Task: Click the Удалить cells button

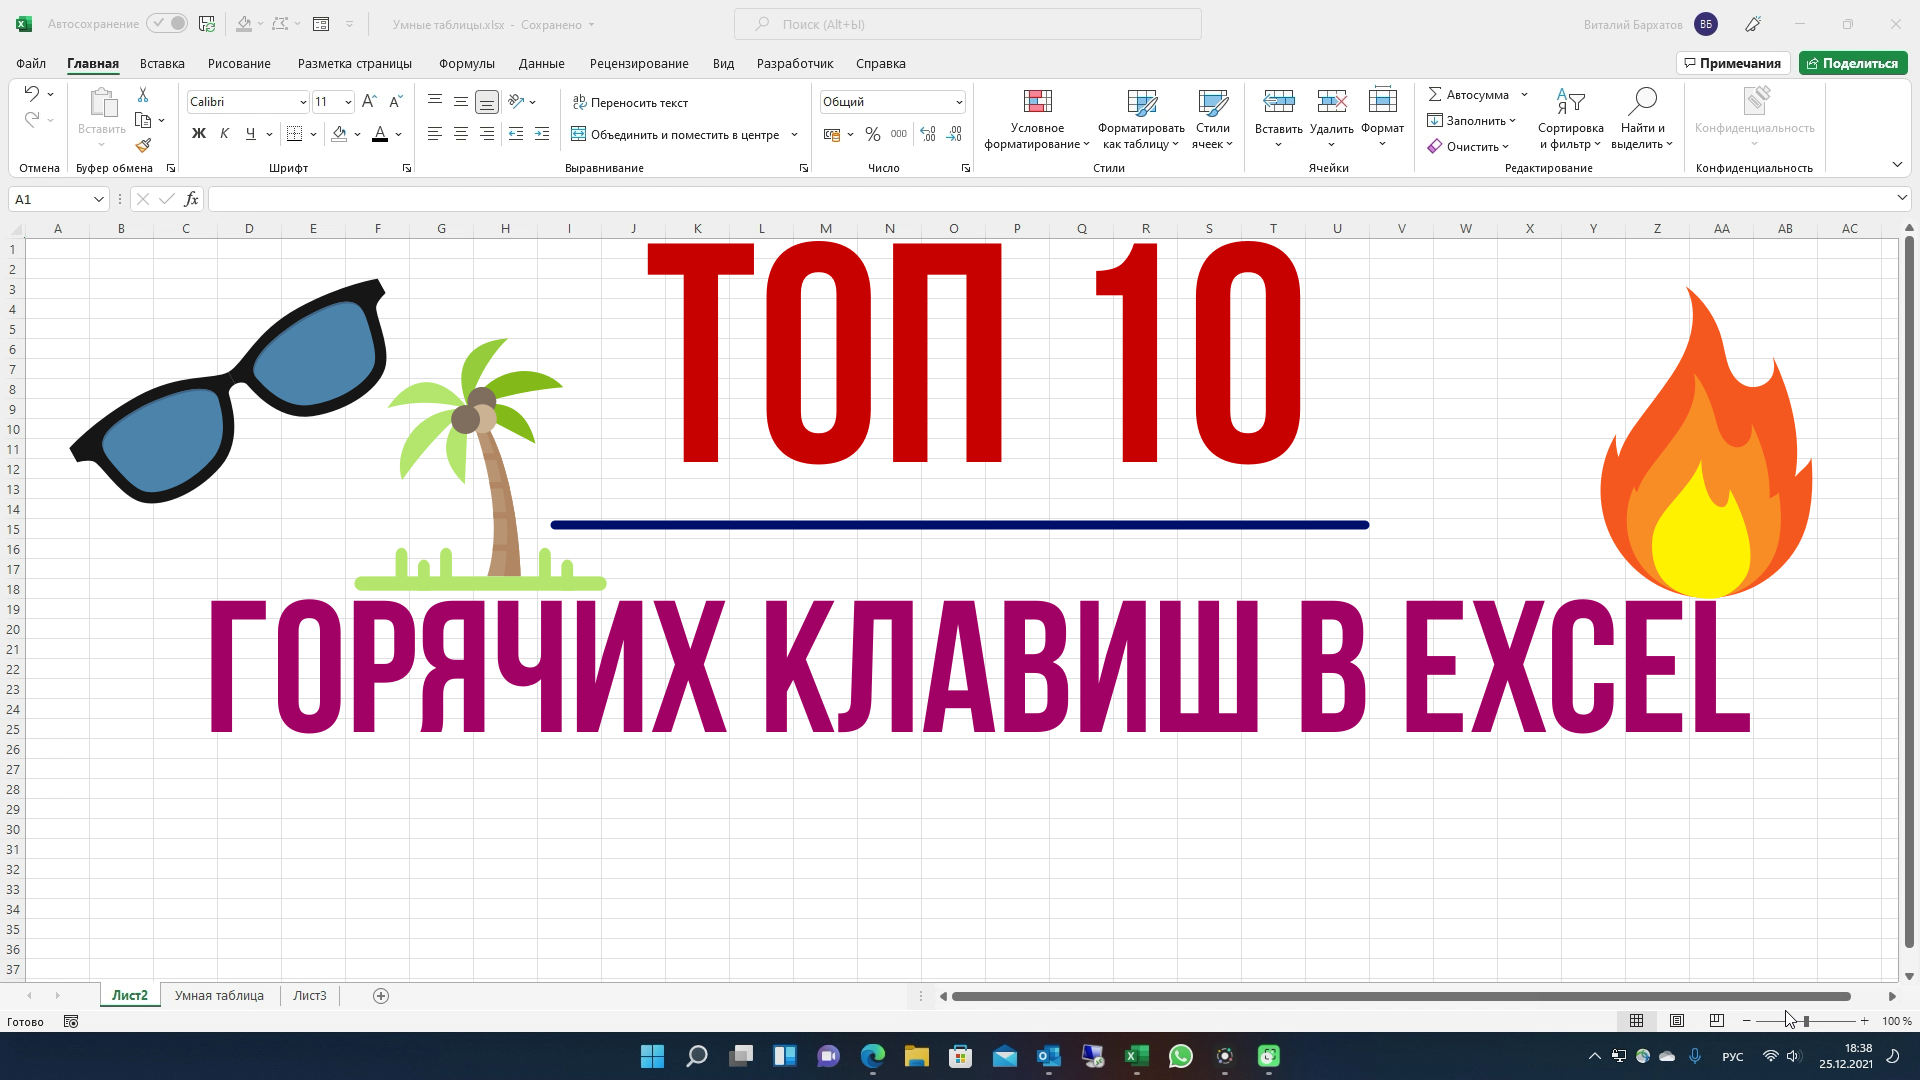Action: (1331, 120)
